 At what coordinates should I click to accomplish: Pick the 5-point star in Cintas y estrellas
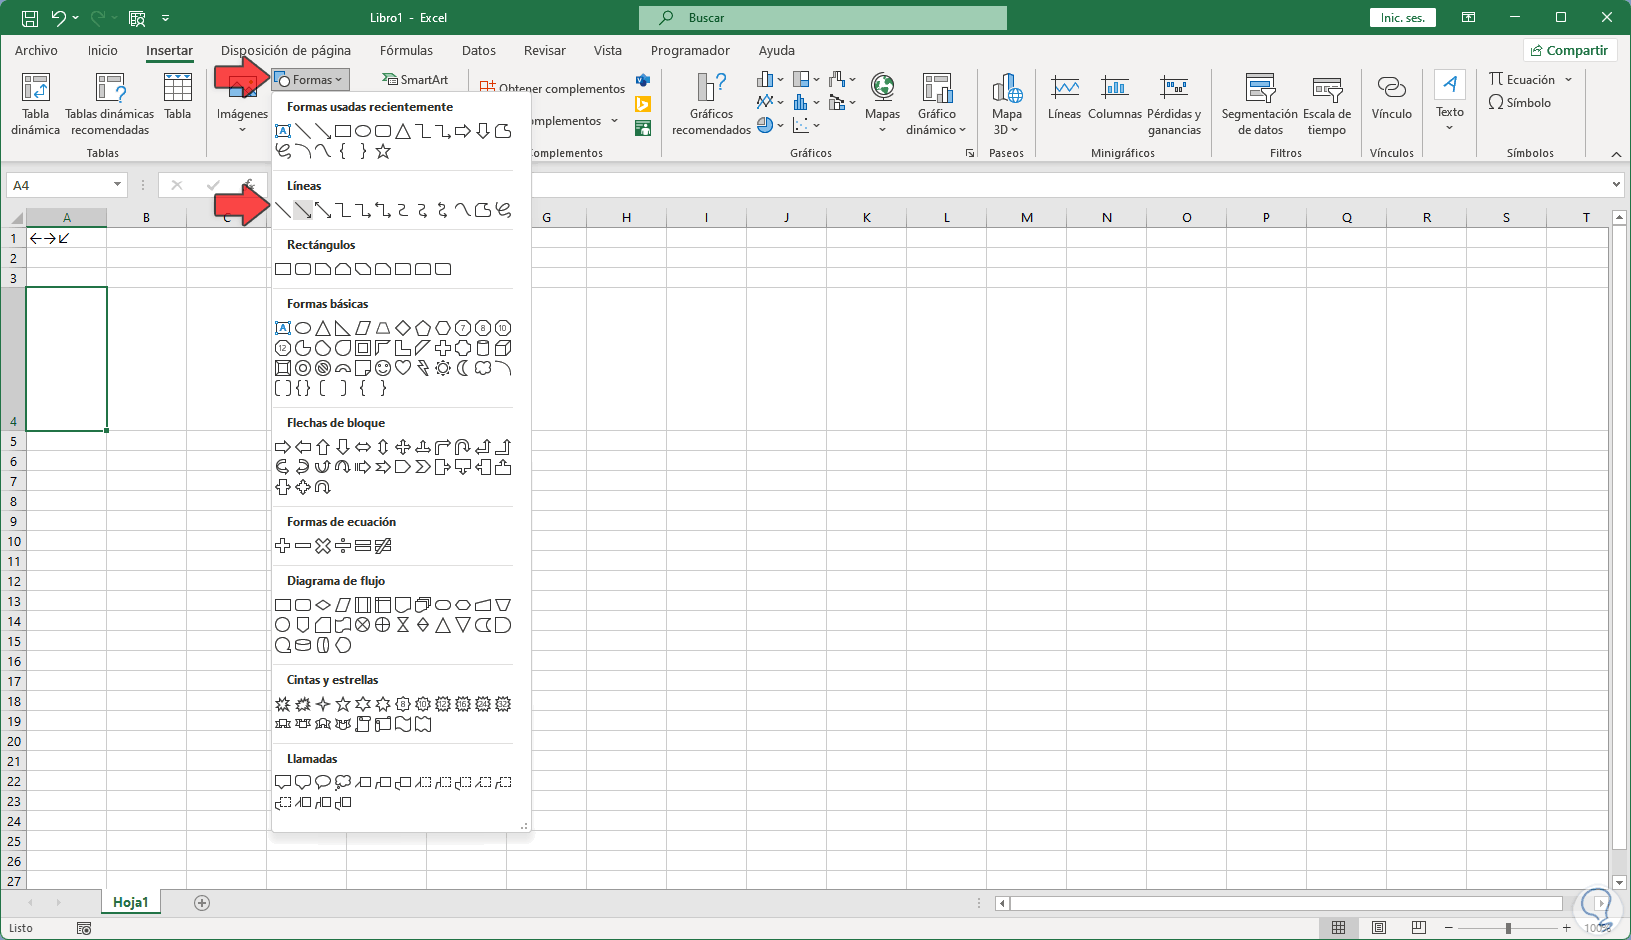[343, 704]
